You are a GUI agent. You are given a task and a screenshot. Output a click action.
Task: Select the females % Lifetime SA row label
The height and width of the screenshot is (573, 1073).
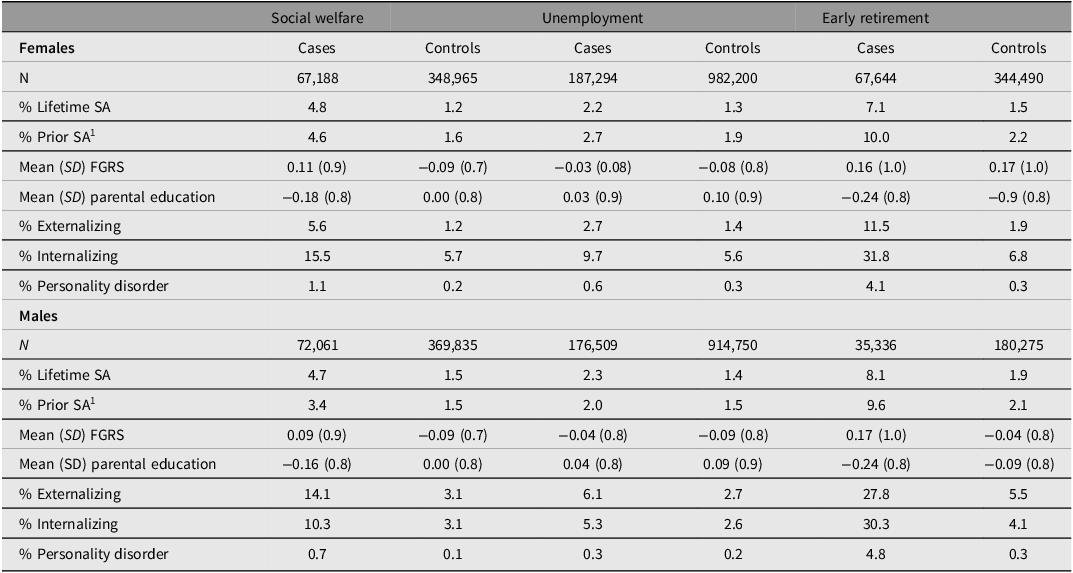64,108
